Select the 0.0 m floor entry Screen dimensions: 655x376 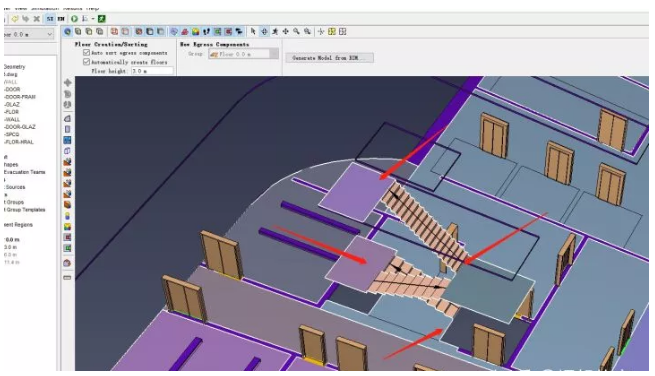point(12,240)
